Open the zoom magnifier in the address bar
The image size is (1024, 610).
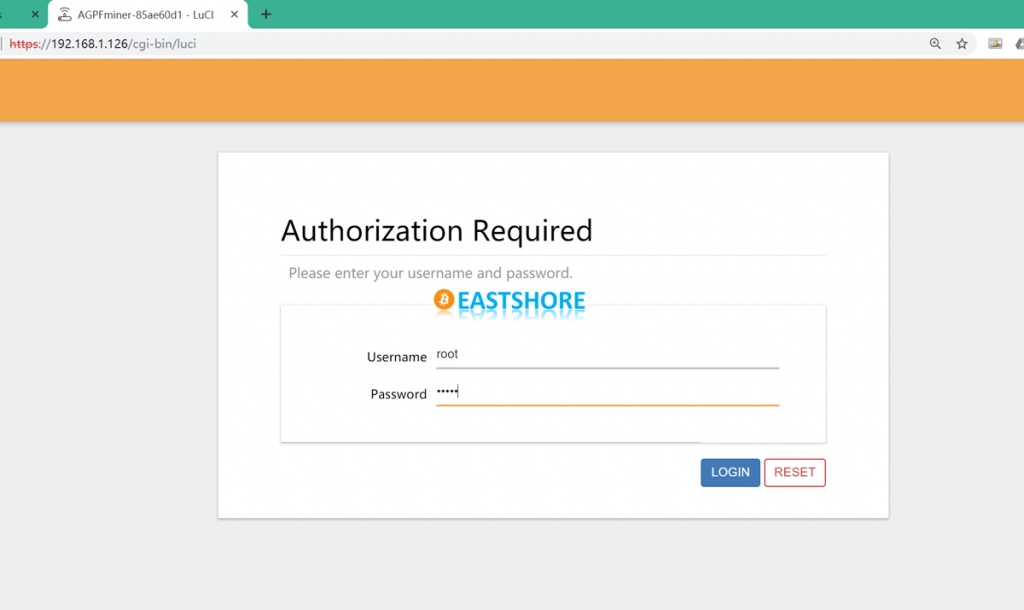935,44
